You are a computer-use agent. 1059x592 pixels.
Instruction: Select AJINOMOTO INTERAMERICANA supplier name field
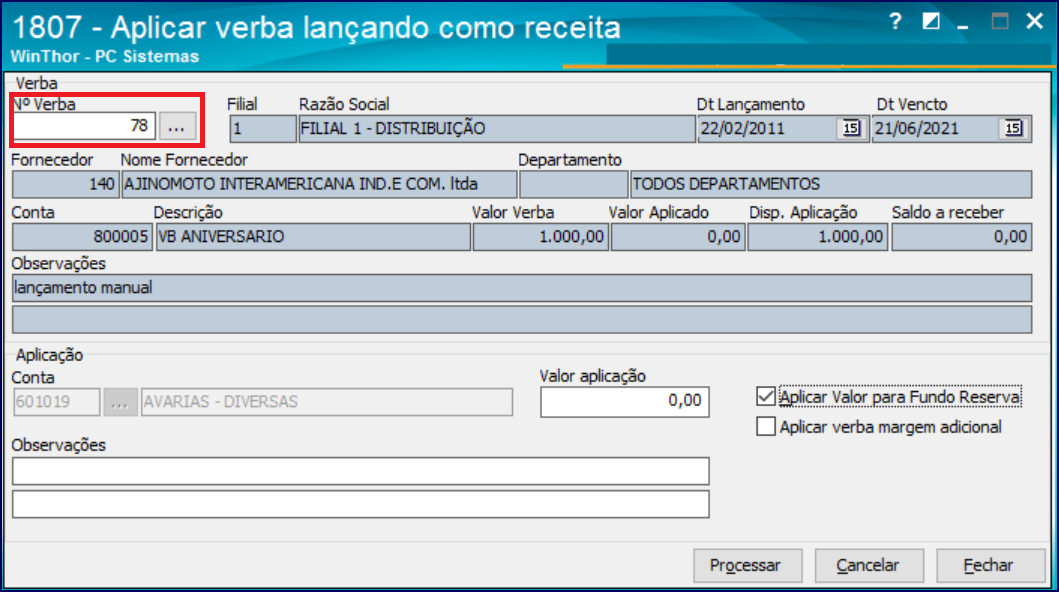(x=319, y=184)
